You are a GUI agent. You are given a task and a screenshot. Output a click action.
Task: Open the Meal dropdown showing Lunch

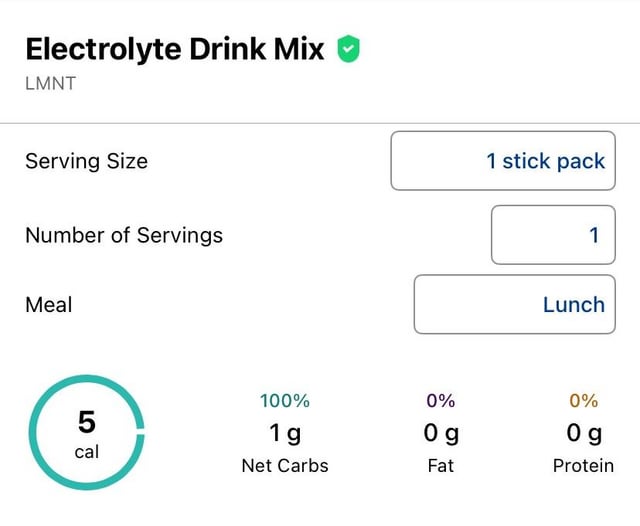[514, 304]
